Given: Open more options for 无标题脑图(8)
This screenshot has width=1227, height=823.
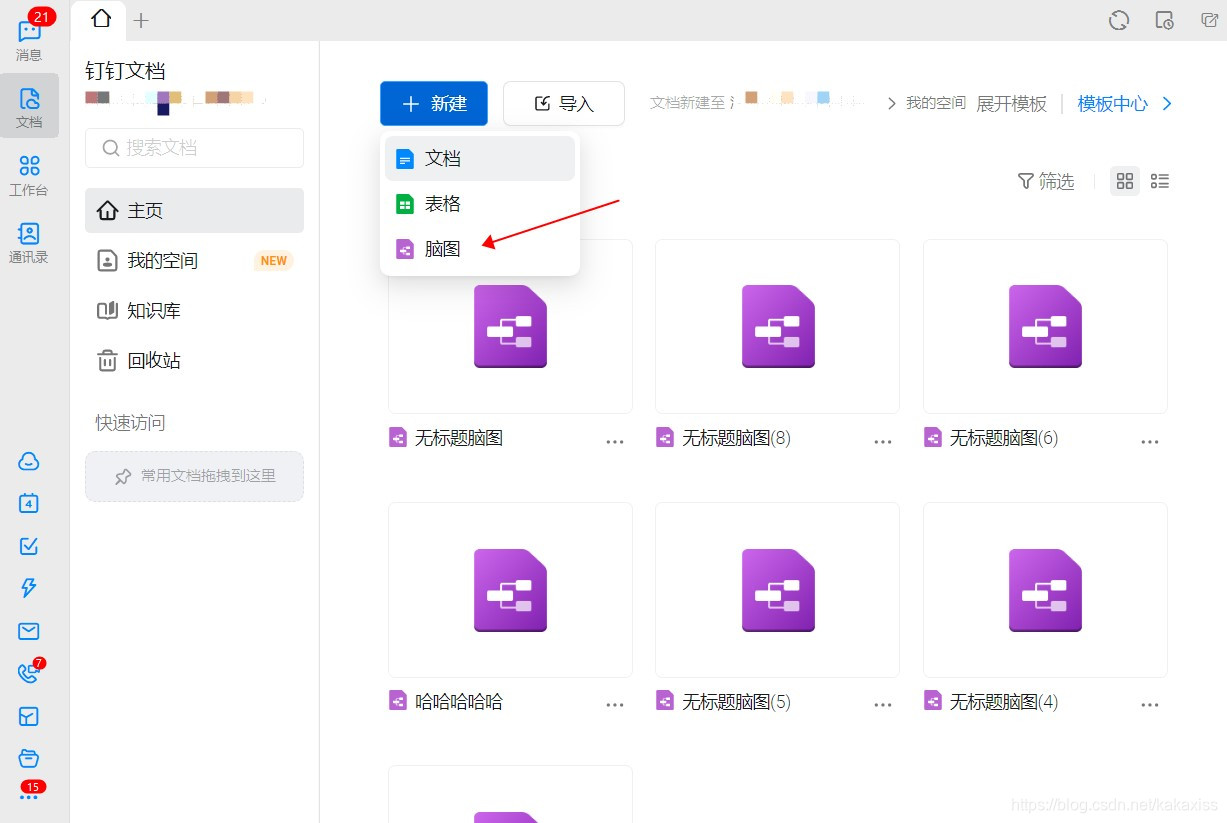Looking at the screenshot, I should (x=883, y=441).
